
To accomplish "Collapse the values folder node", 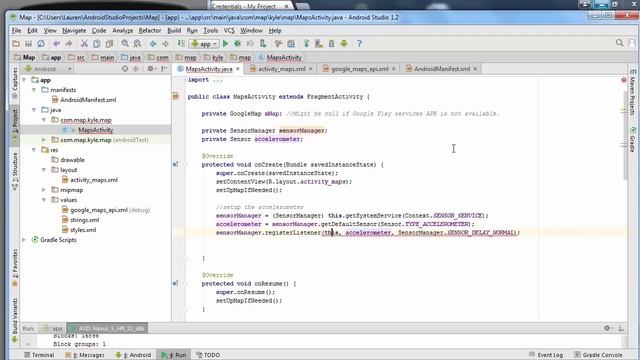I will [44, 200].
